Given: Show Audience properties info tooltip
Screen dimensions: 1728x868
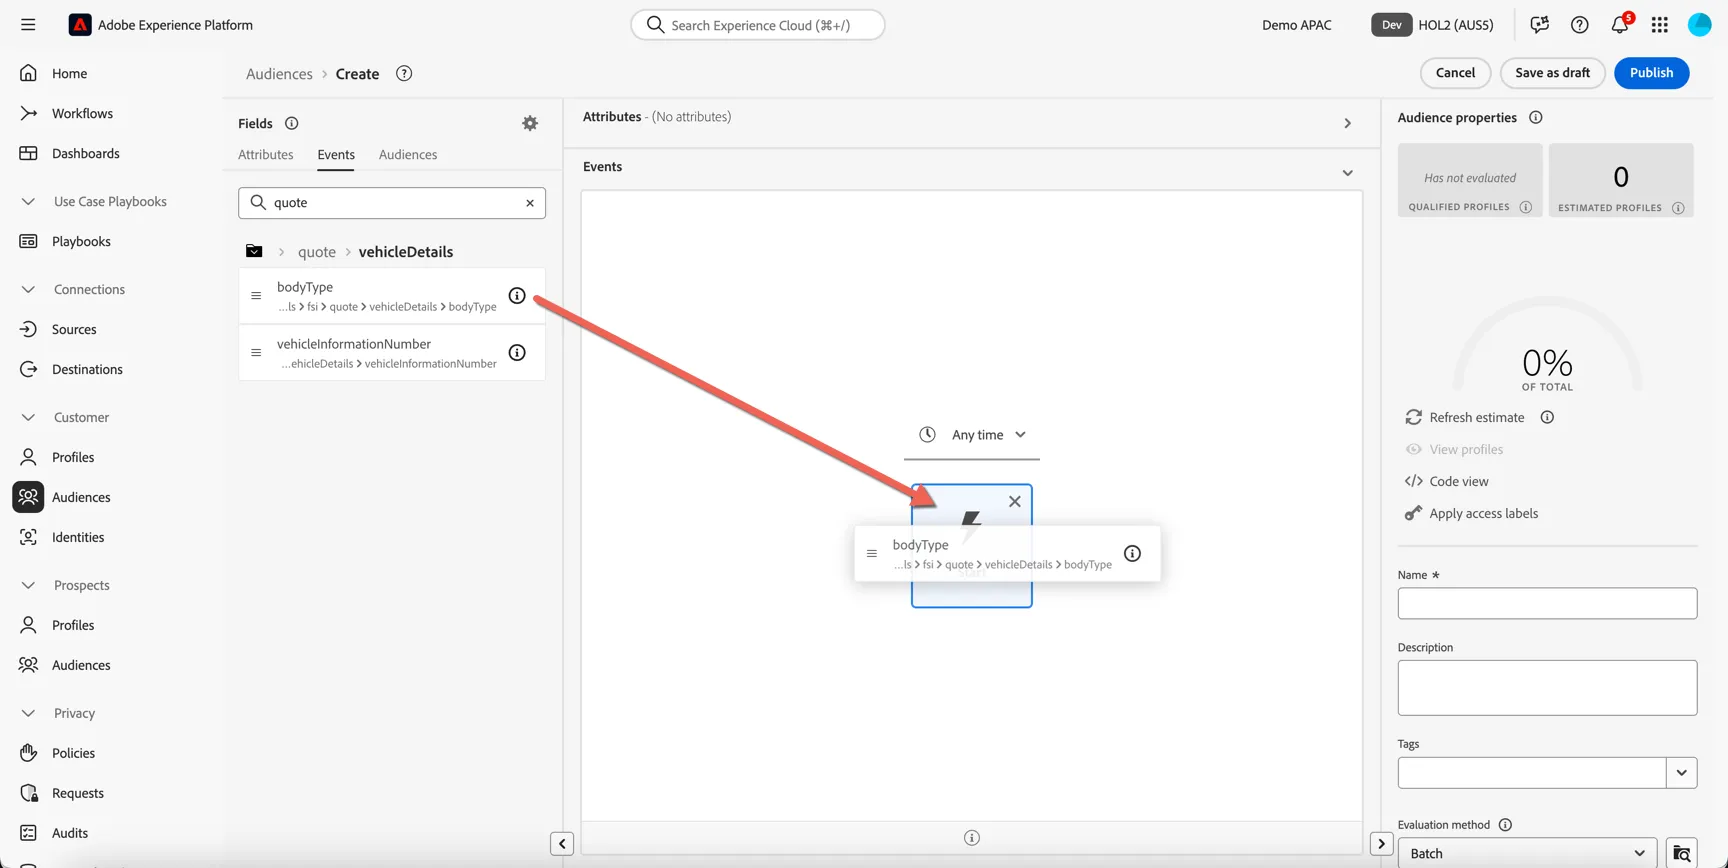Looking at the screenshot, I should pos(1536,118).
